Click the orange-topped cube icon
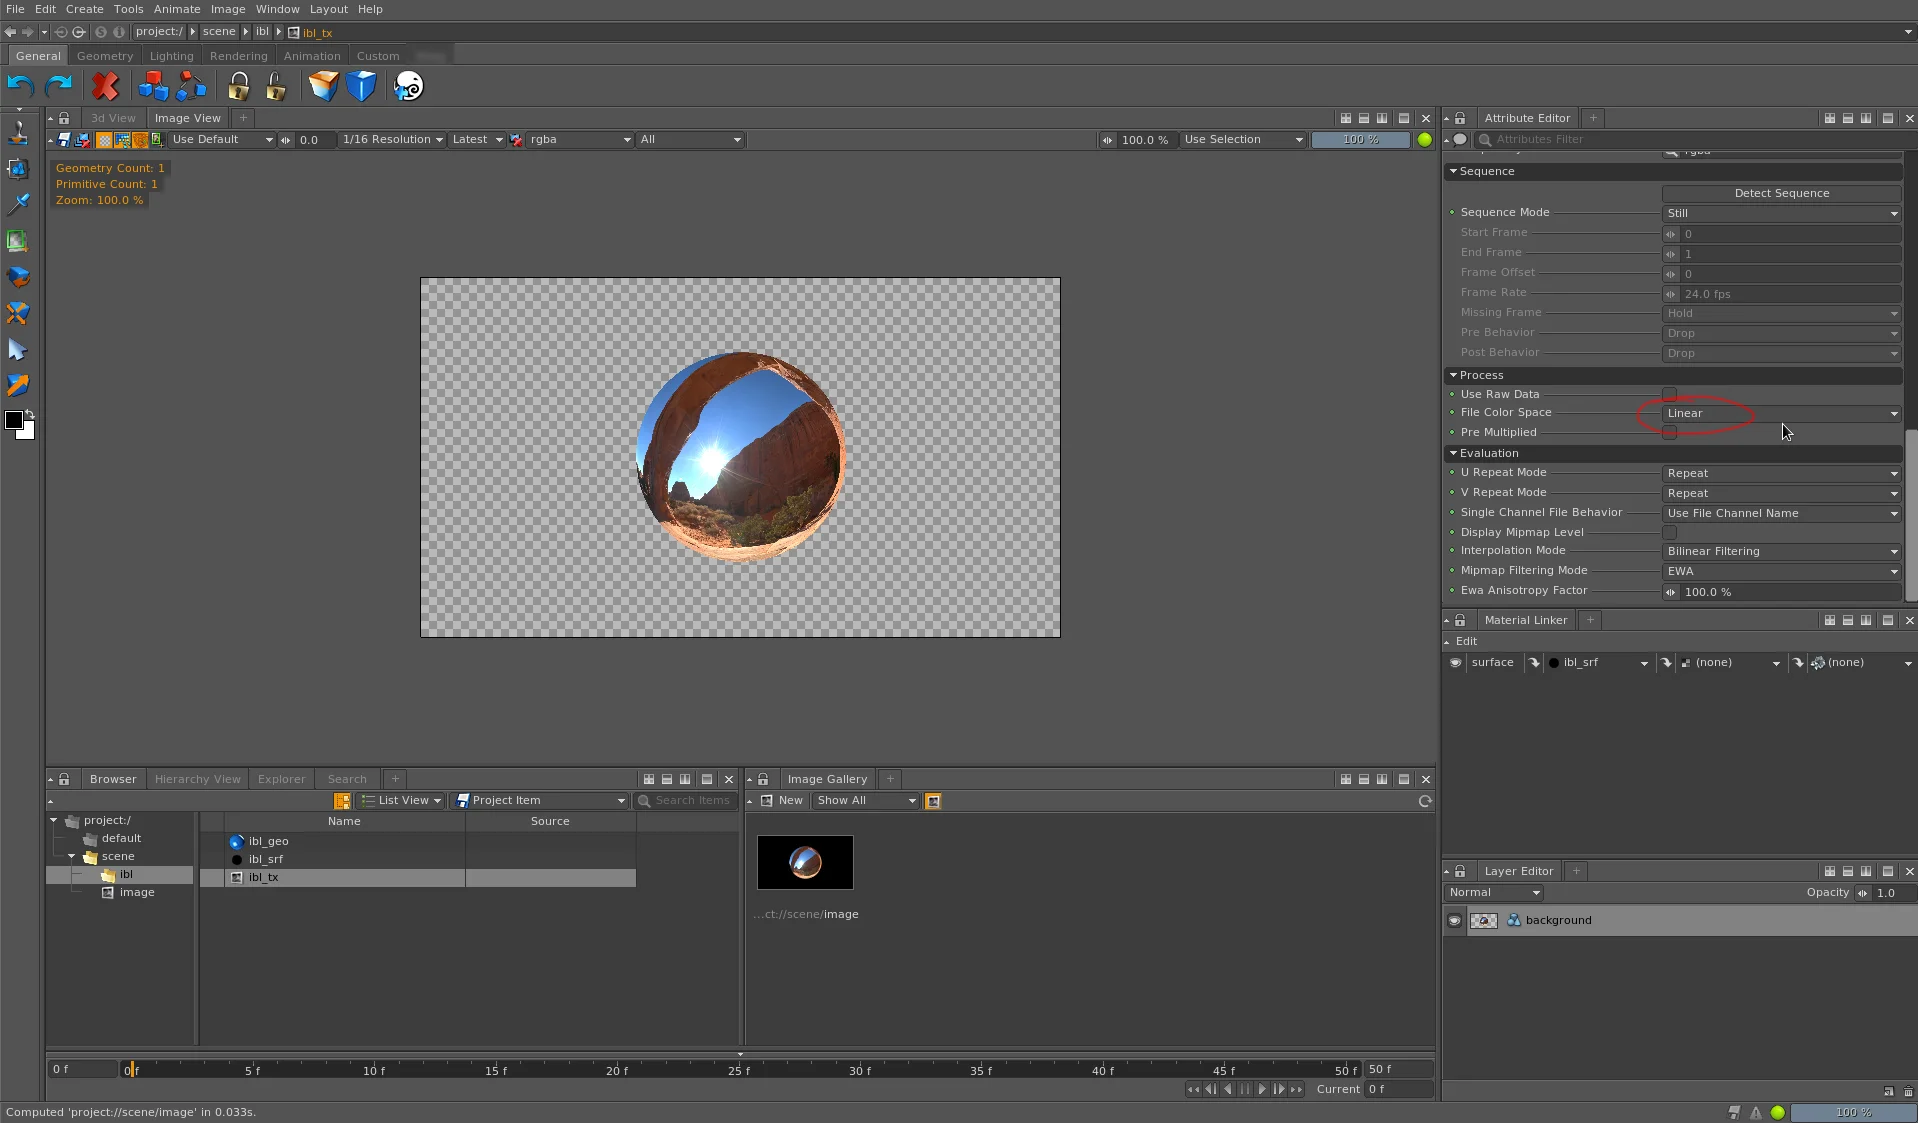Image resolution: width=1918 pixels, height=1123 pixels. pos(323,86)
